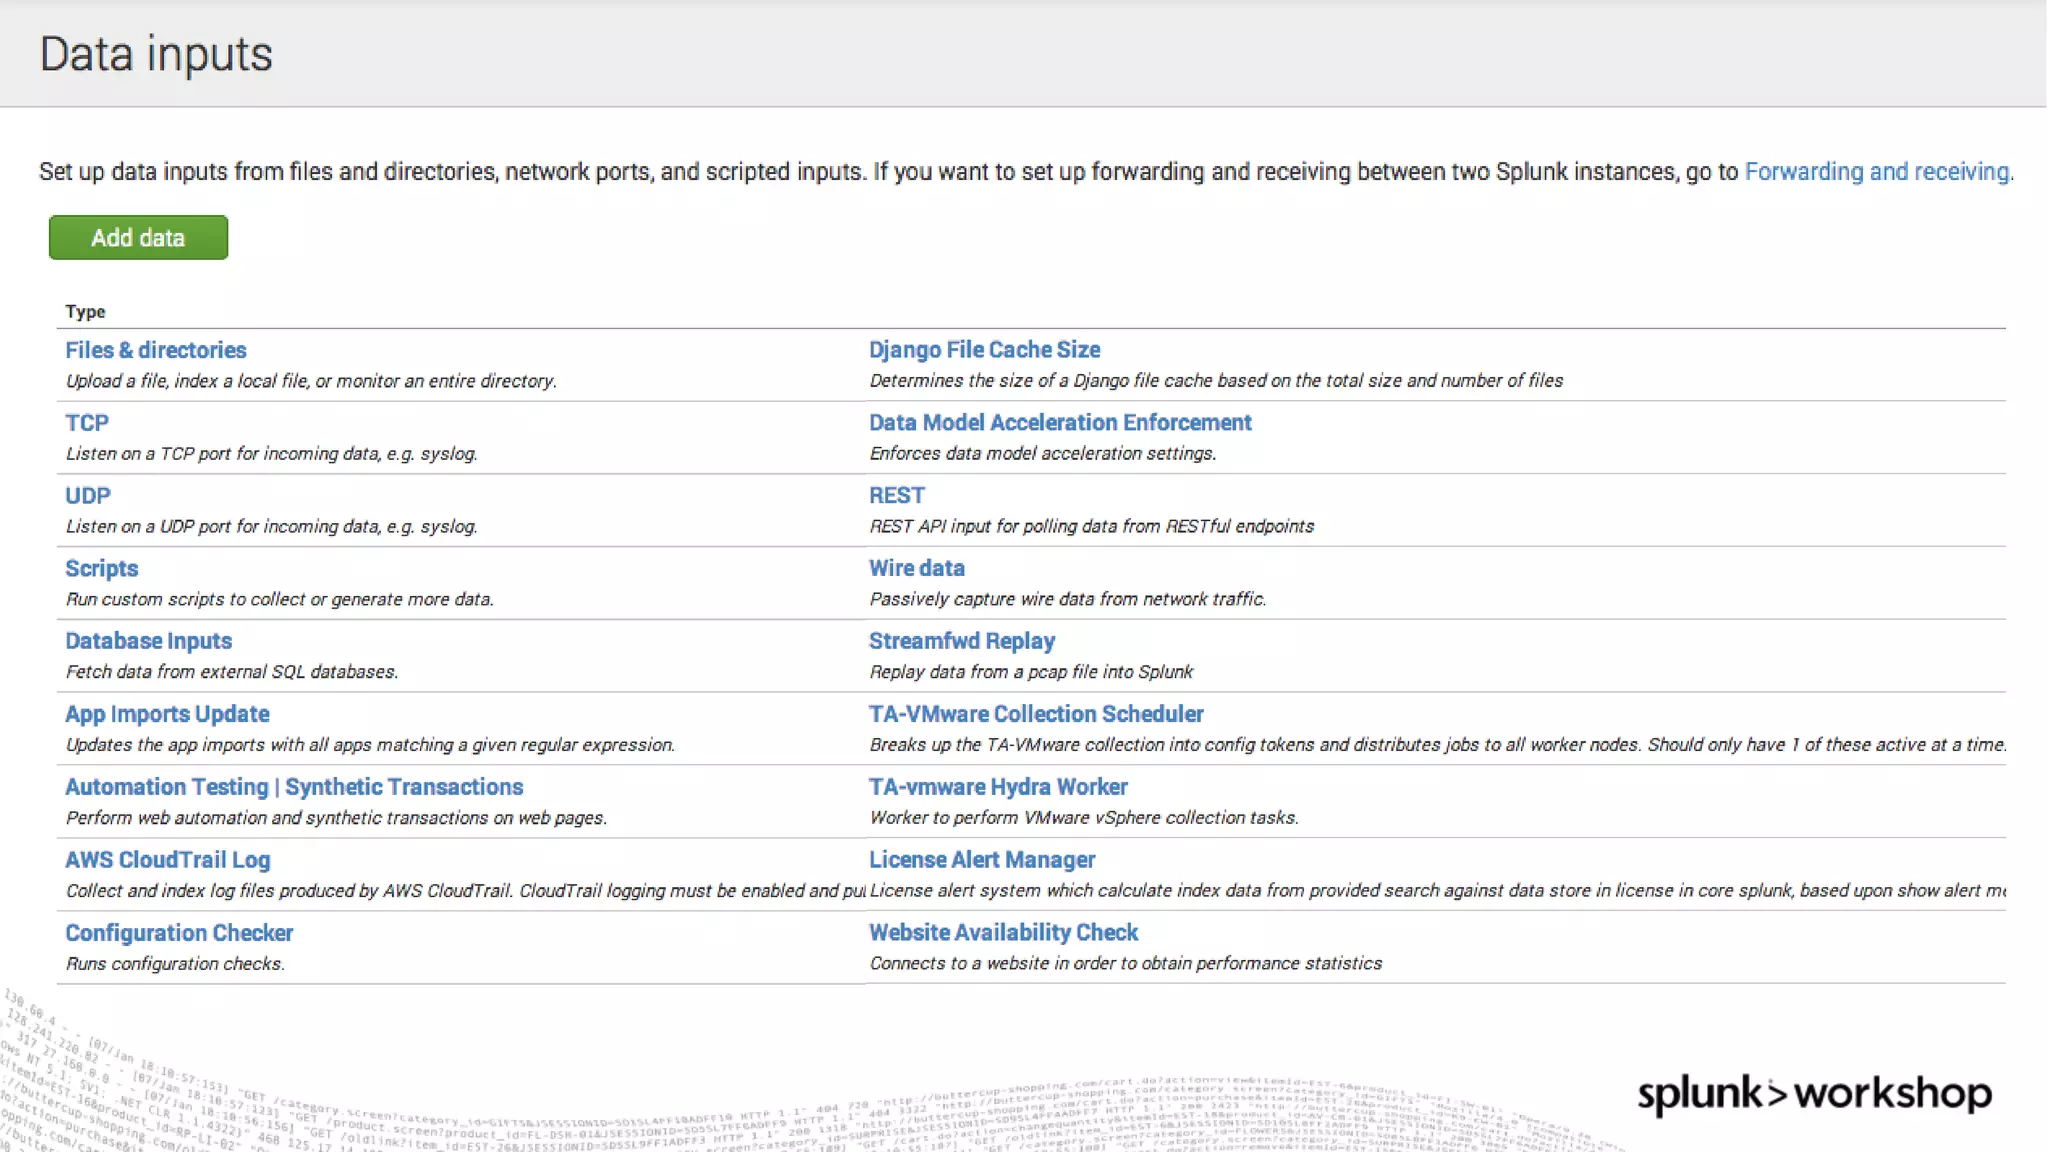Click Streamfwd Replay link
2048x1152 pixels.
pyautogui.click(x=961, y=641)
